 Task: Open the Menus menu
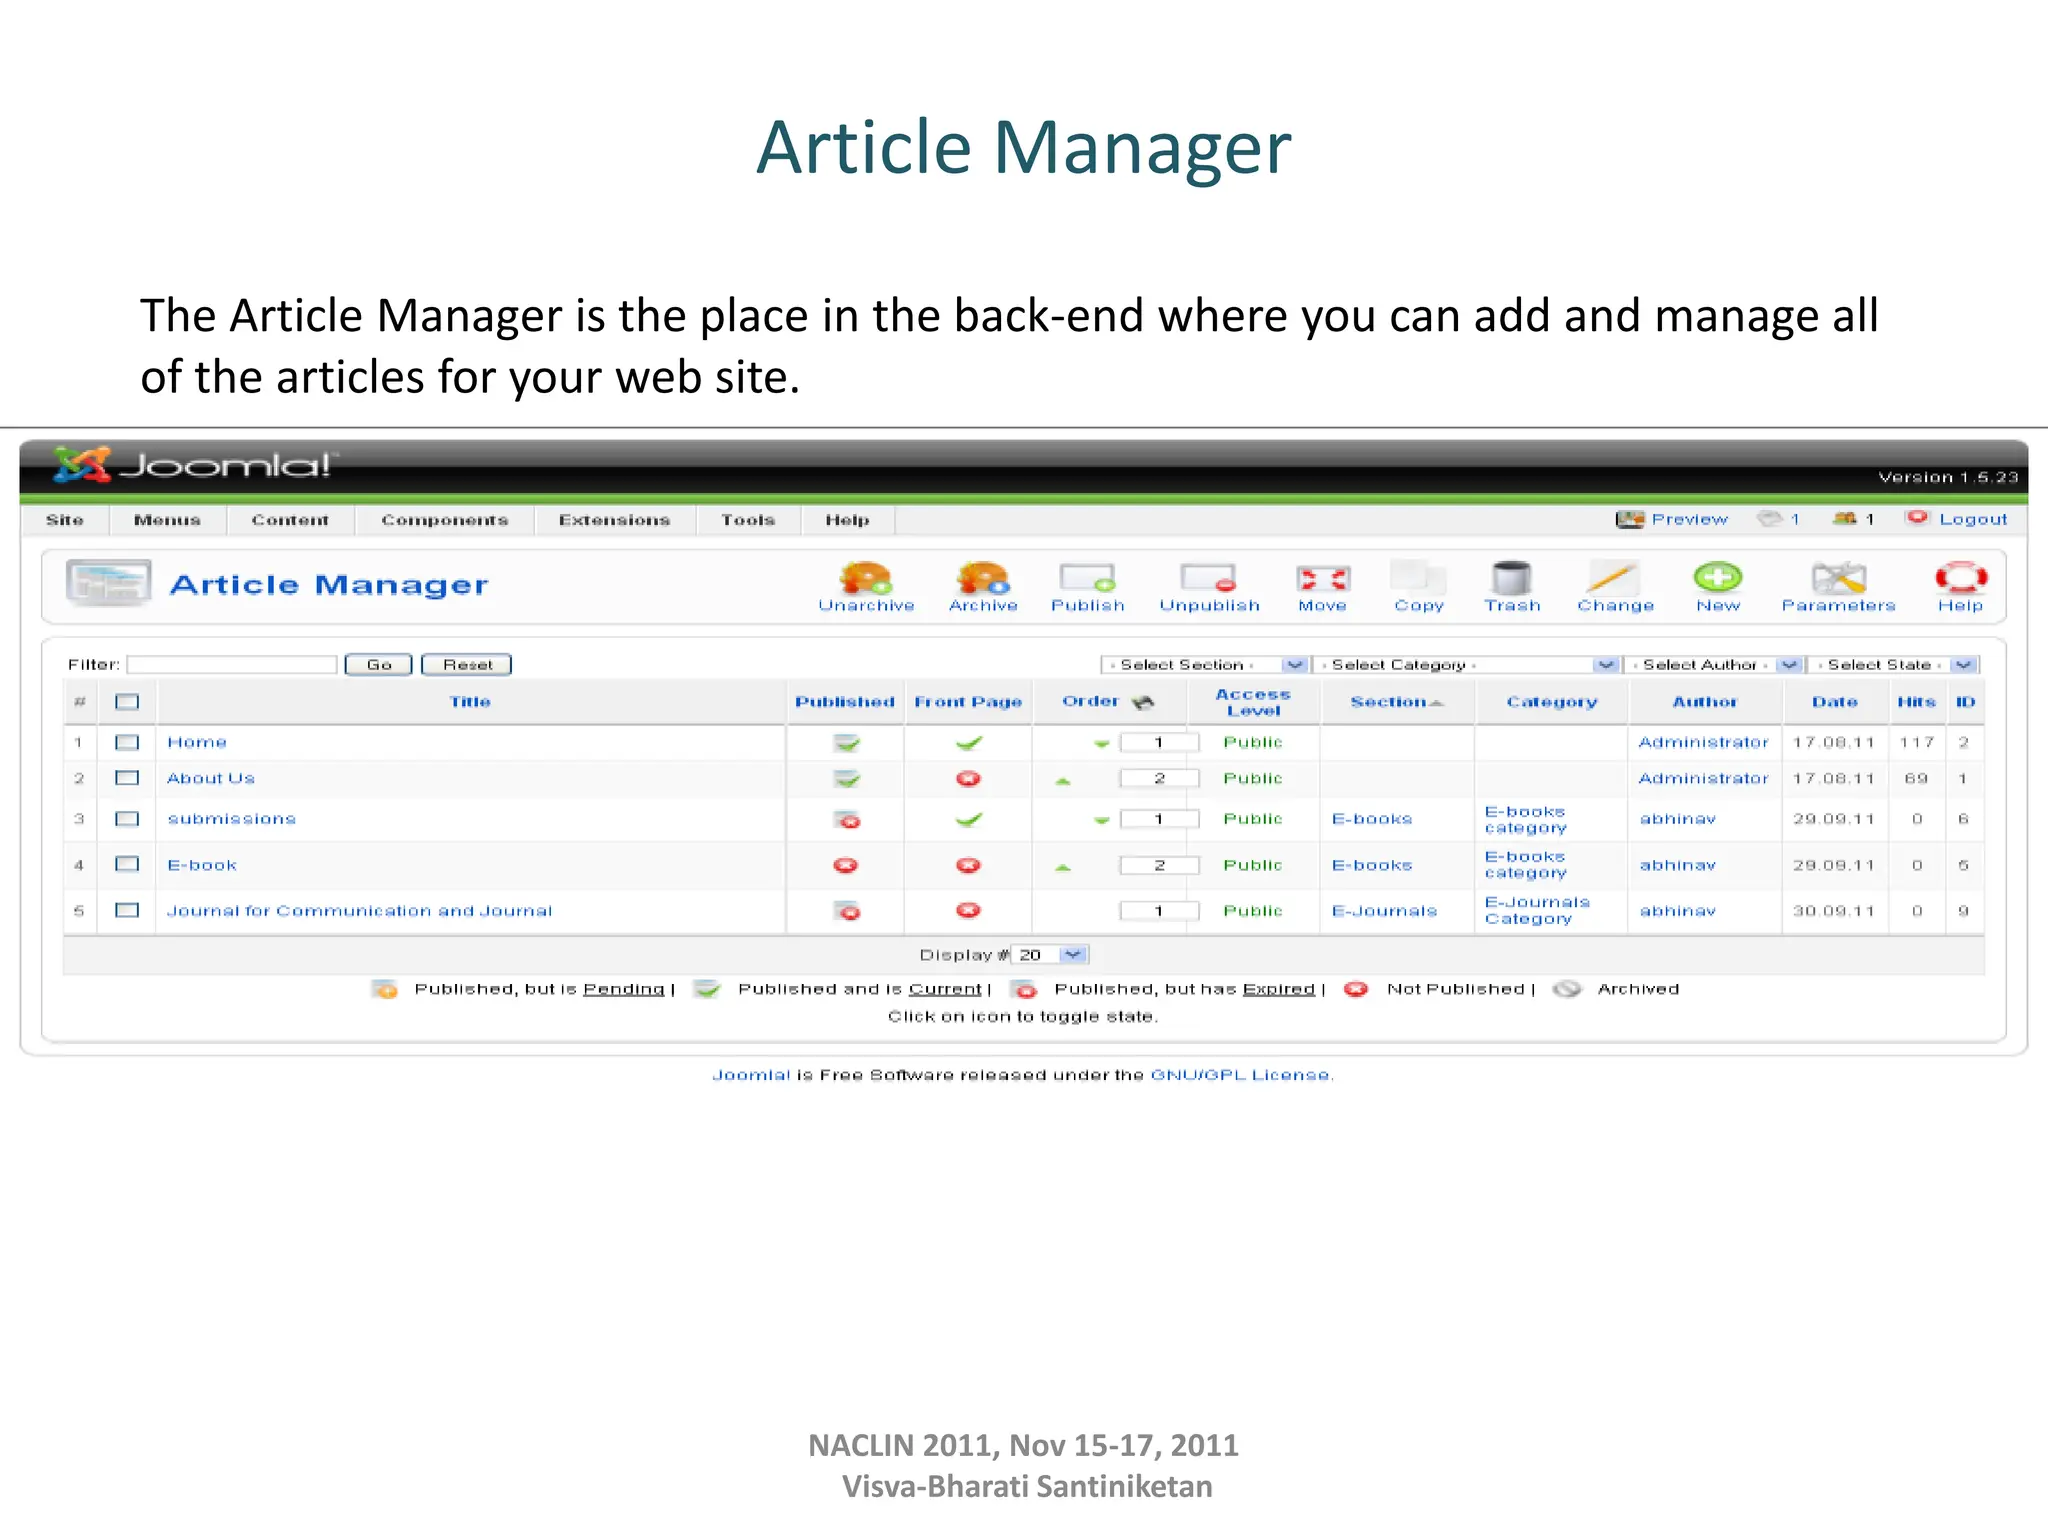click(x=167, y=520)
